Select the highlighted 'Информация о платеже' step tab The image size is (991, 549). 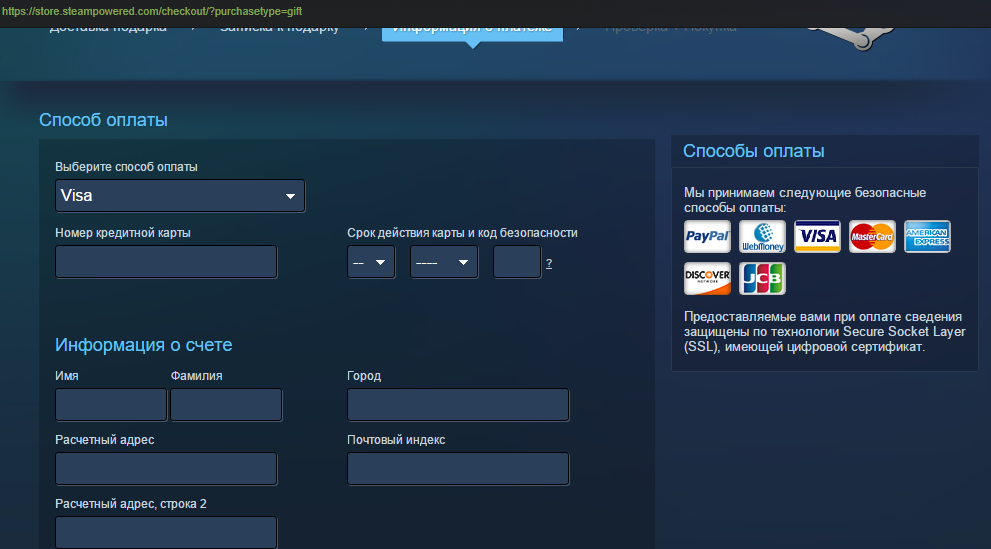tap(472, 27)
